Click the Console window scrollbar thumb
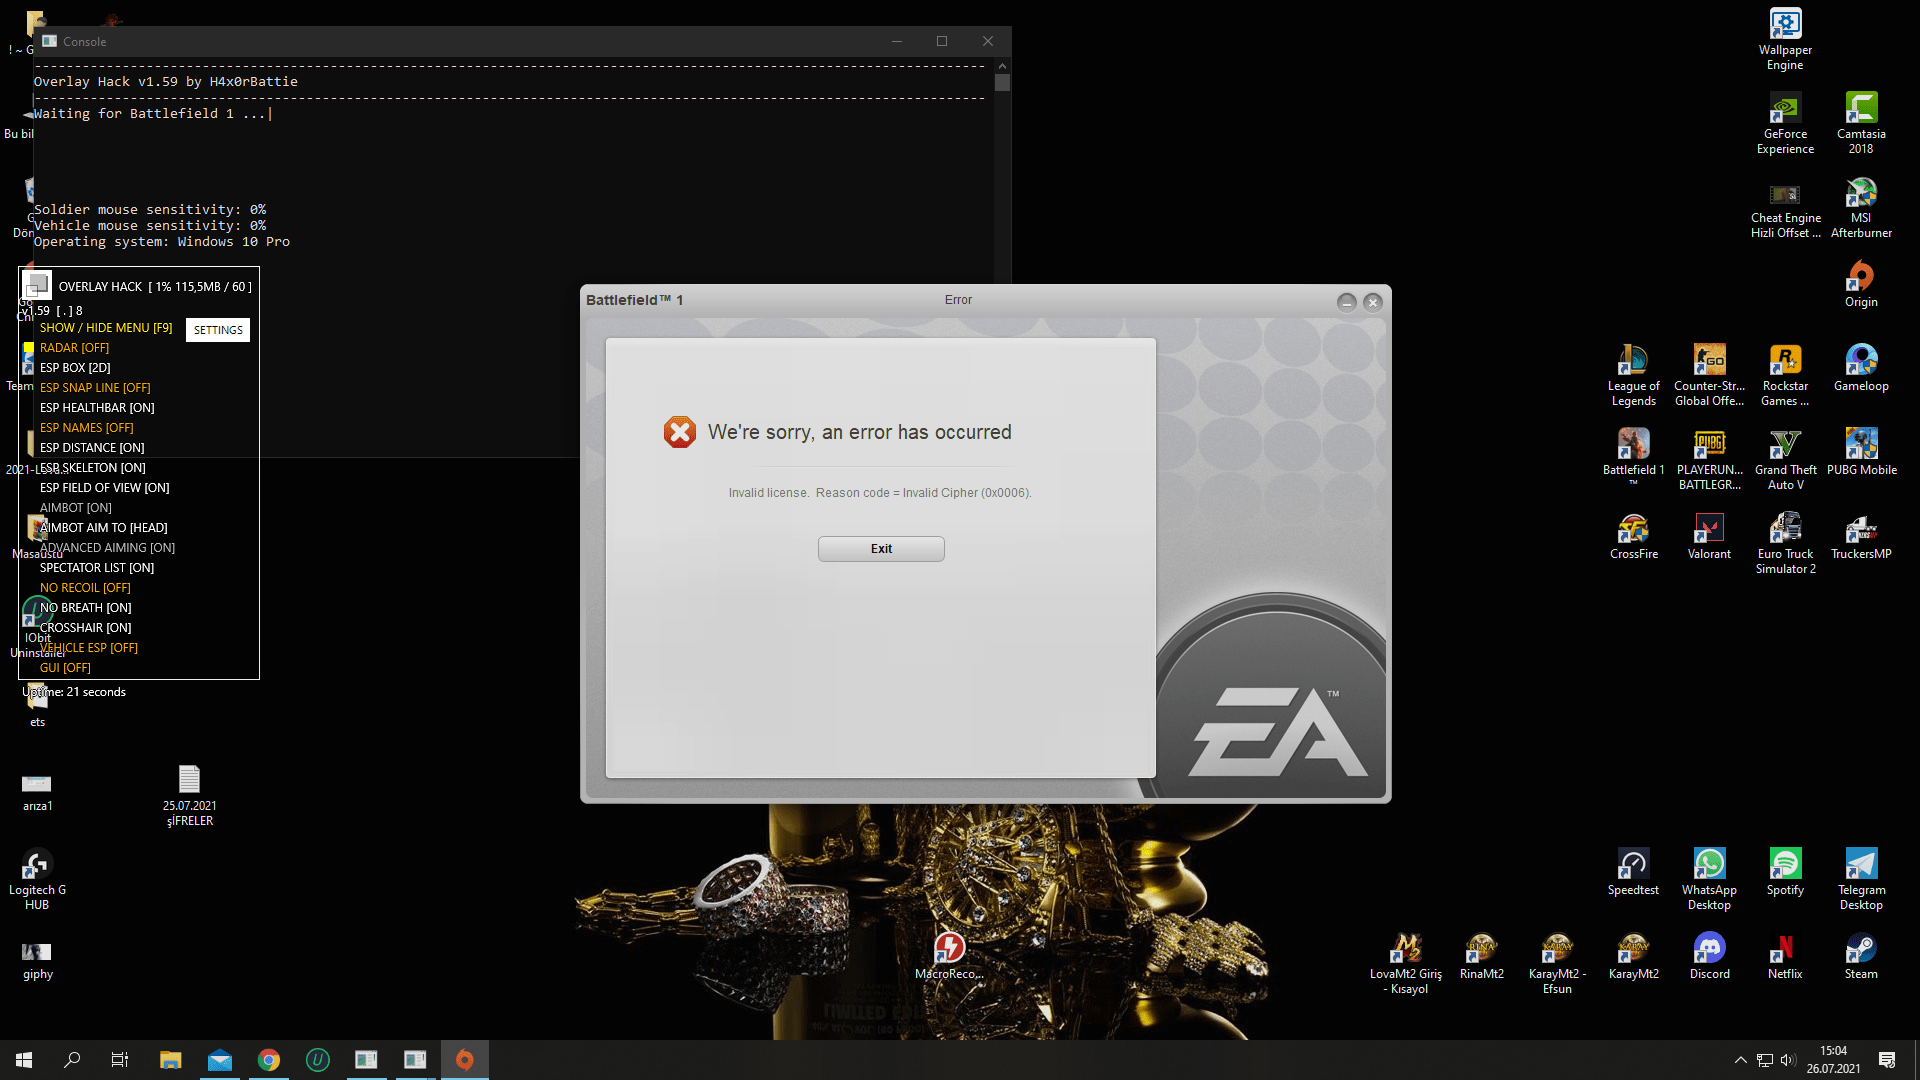This screenshot has width=1920, height=1080. (x=1003, y=83)
